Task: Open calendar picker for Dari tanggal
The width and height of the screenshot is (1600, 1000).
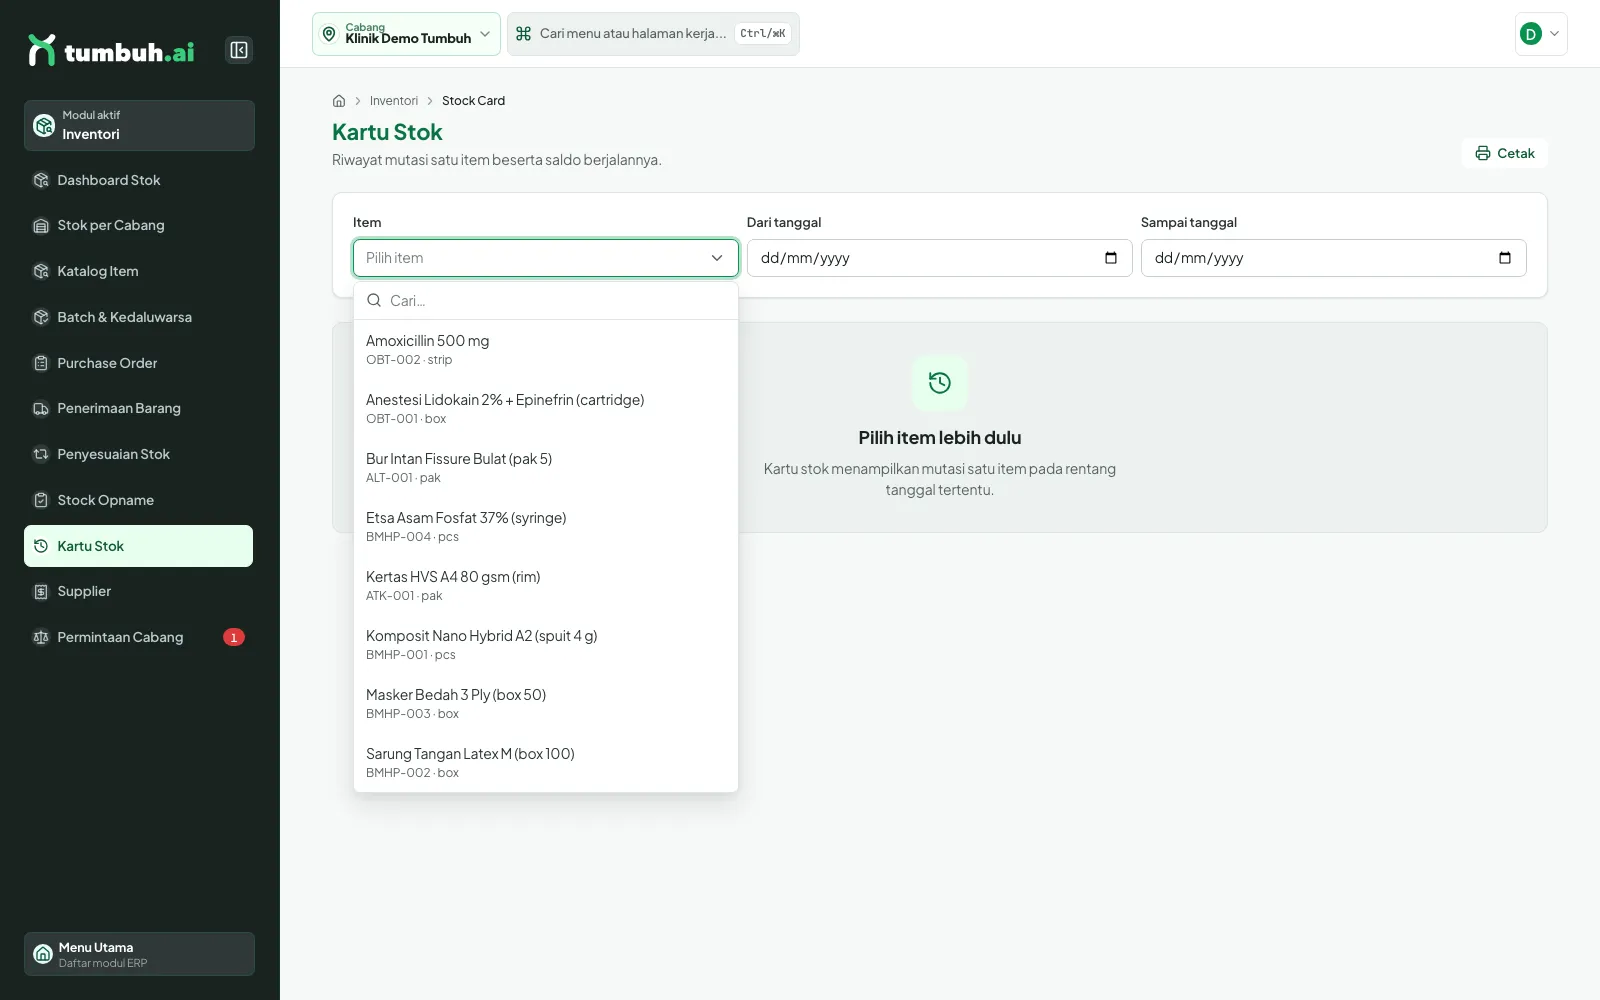Action: (x=1111, y=258)
